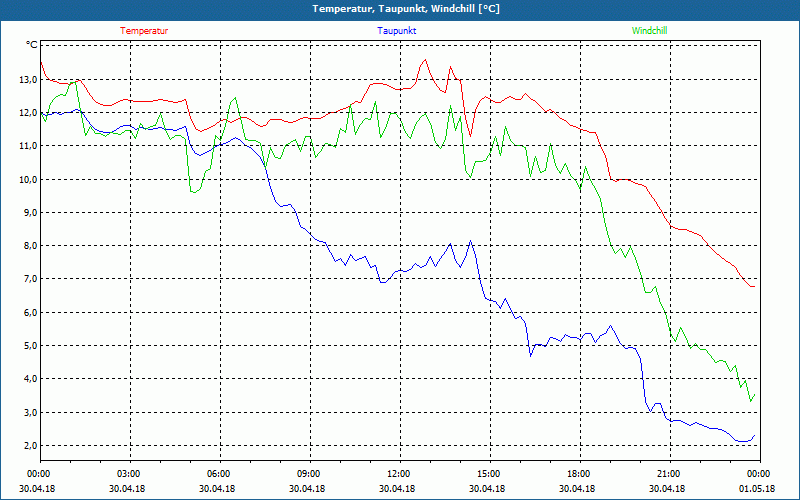Click the 8,0 y-axis value

coord(30,246)
